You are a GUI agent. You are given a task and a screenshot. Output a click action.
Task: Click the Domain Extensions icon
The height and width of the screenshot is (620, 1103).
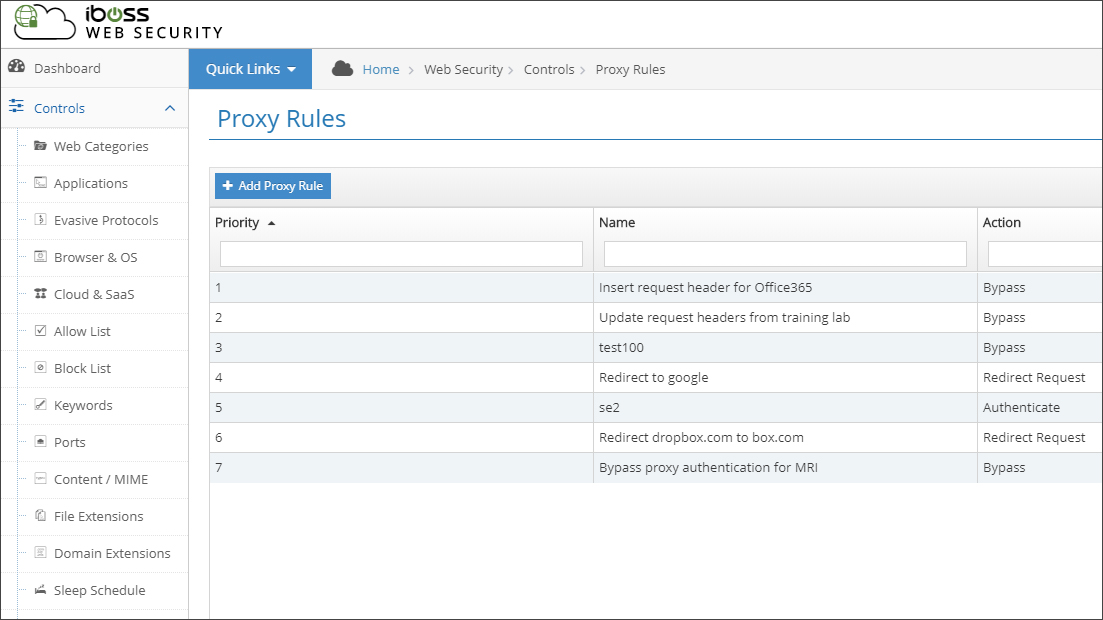click(x=41, y=552)
